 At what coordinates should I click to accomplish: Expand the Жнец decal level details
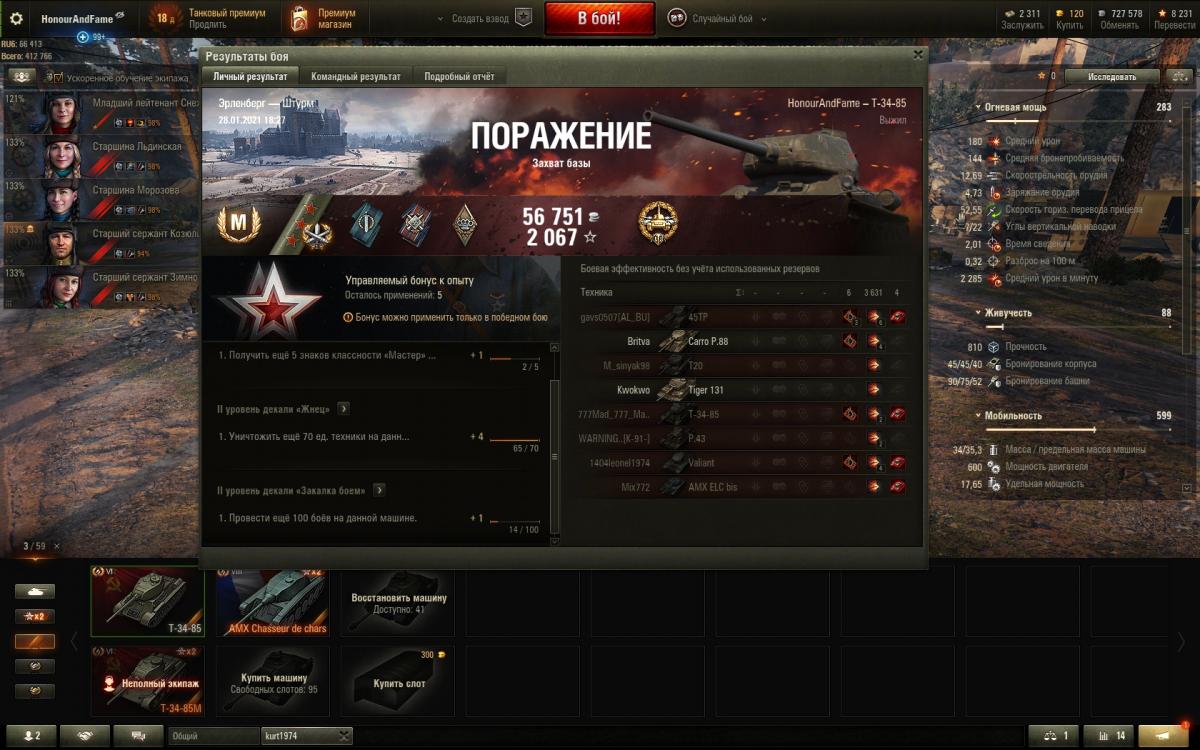tap(343, 408)
